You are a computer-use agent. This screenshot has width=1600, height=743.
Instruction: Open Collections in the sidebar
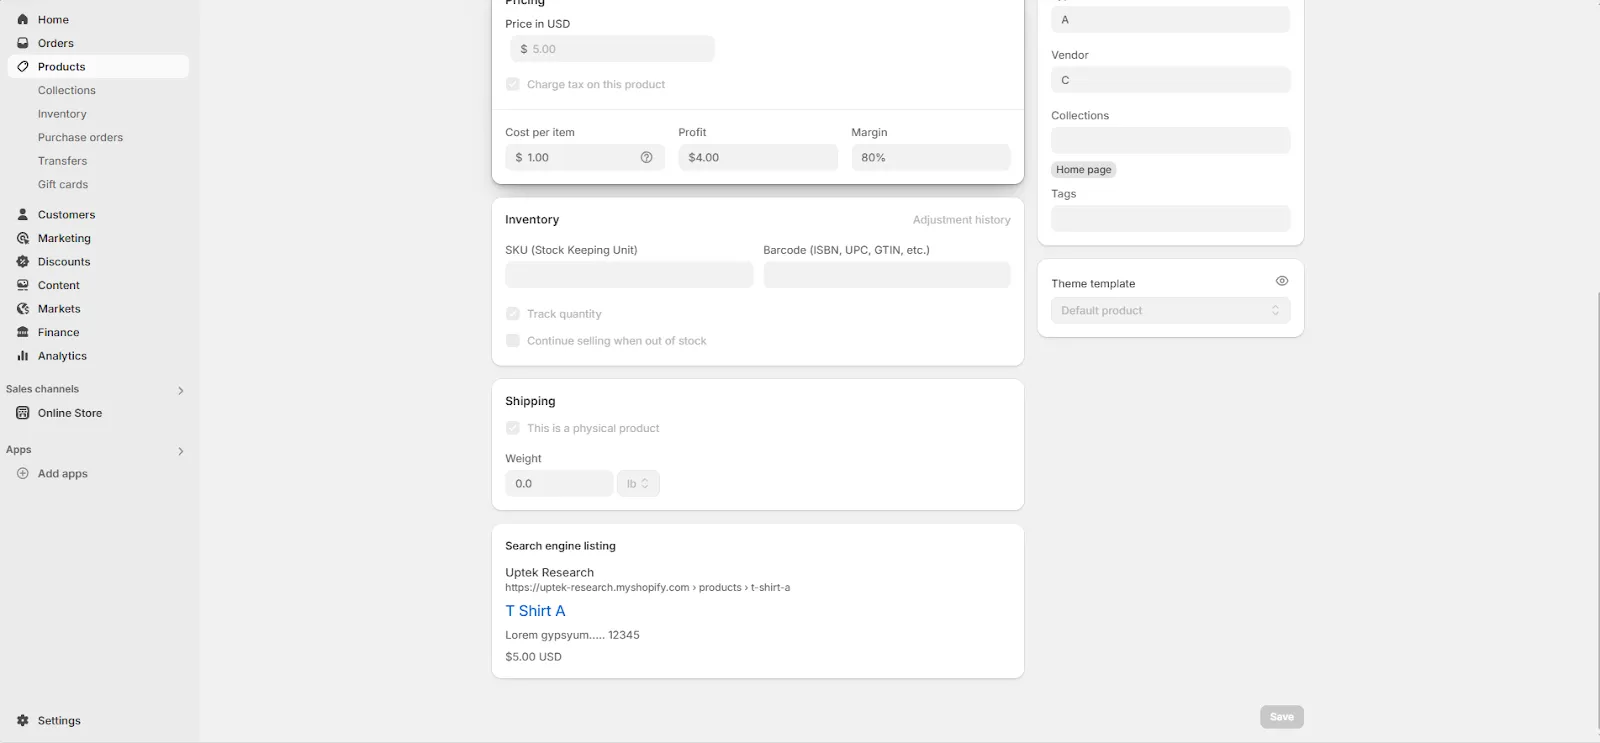(67, 90)
